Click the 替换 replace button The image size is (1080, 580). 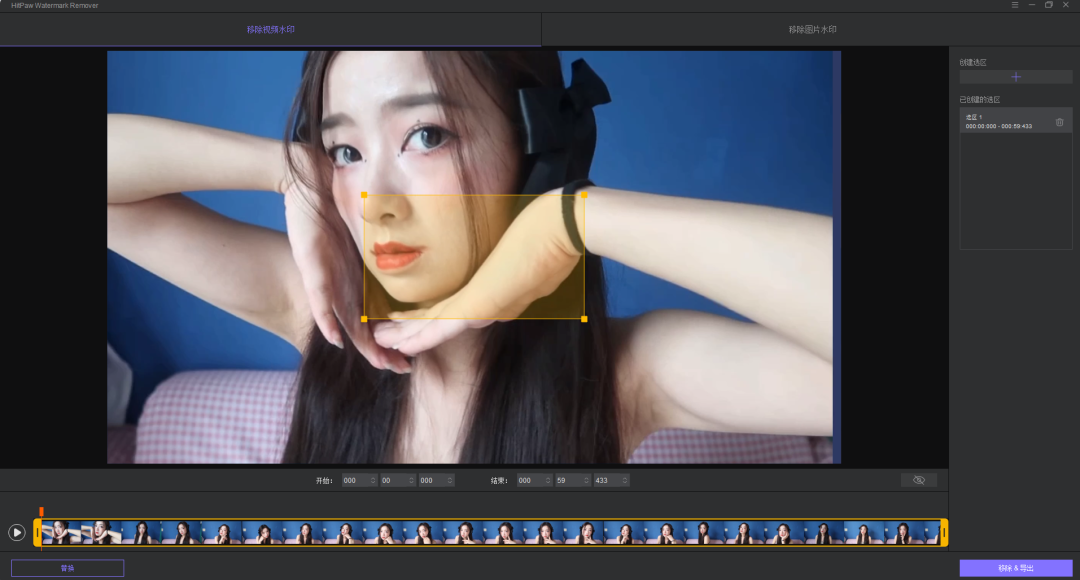(x=68, y=568)
